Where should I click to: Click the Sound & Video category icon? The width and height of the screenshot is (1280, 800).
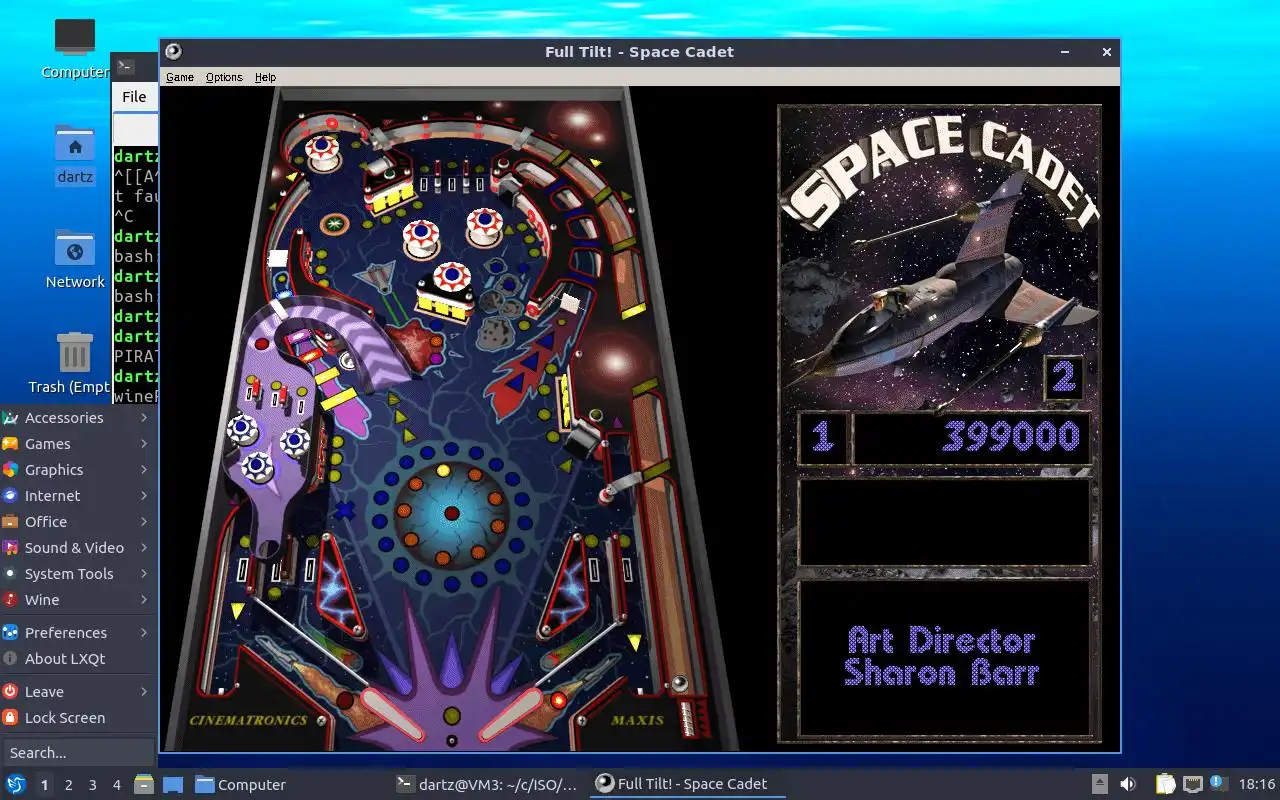pyautogui.click(x=10, y=548)
